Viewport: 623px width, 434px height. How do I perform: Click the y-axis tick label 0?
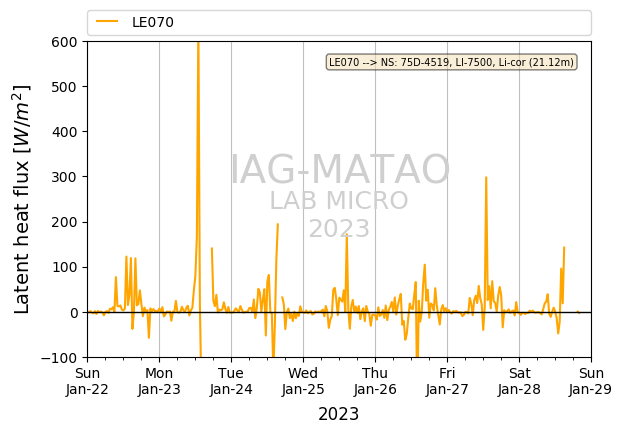[x=74, y=313]
